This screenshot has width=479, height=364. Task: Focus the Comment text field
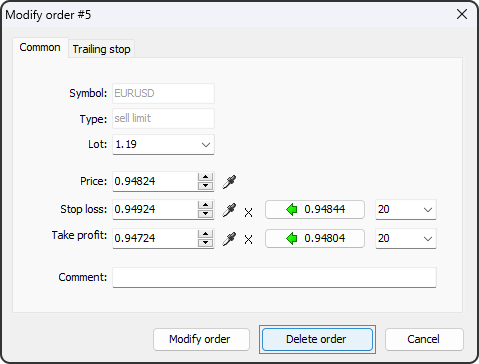coord(274,277)
